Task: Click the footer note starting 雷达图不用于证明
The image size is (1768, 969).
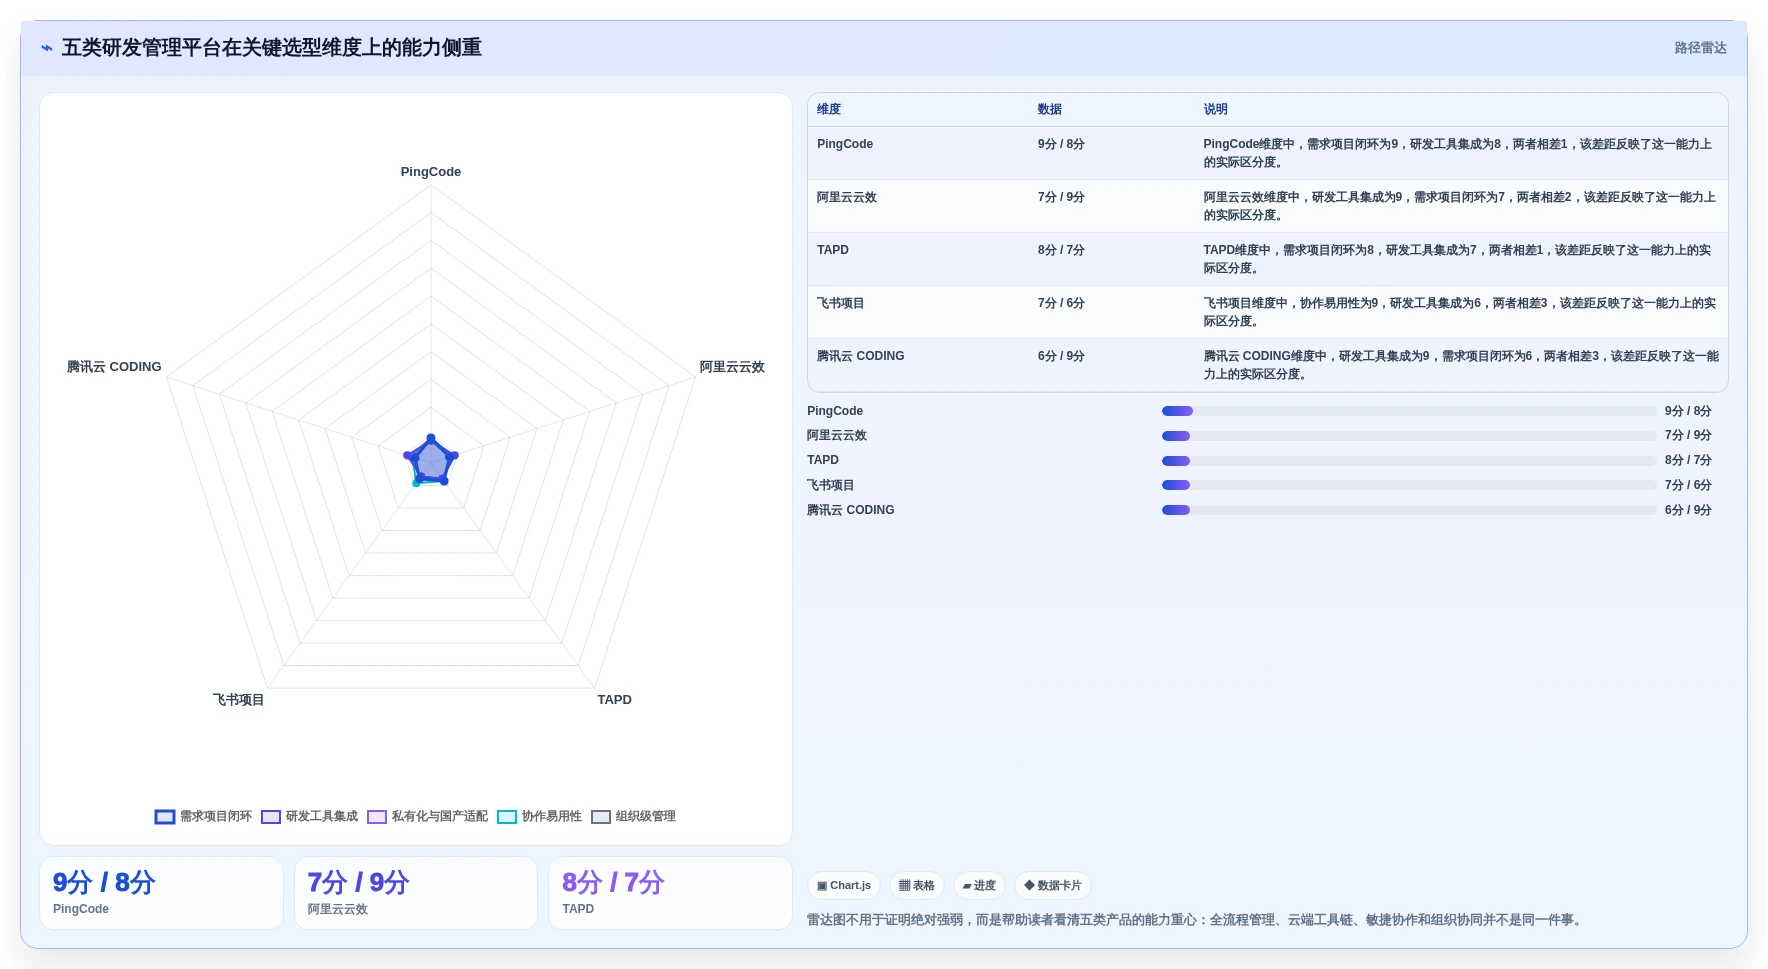Action: [1196, 920]
